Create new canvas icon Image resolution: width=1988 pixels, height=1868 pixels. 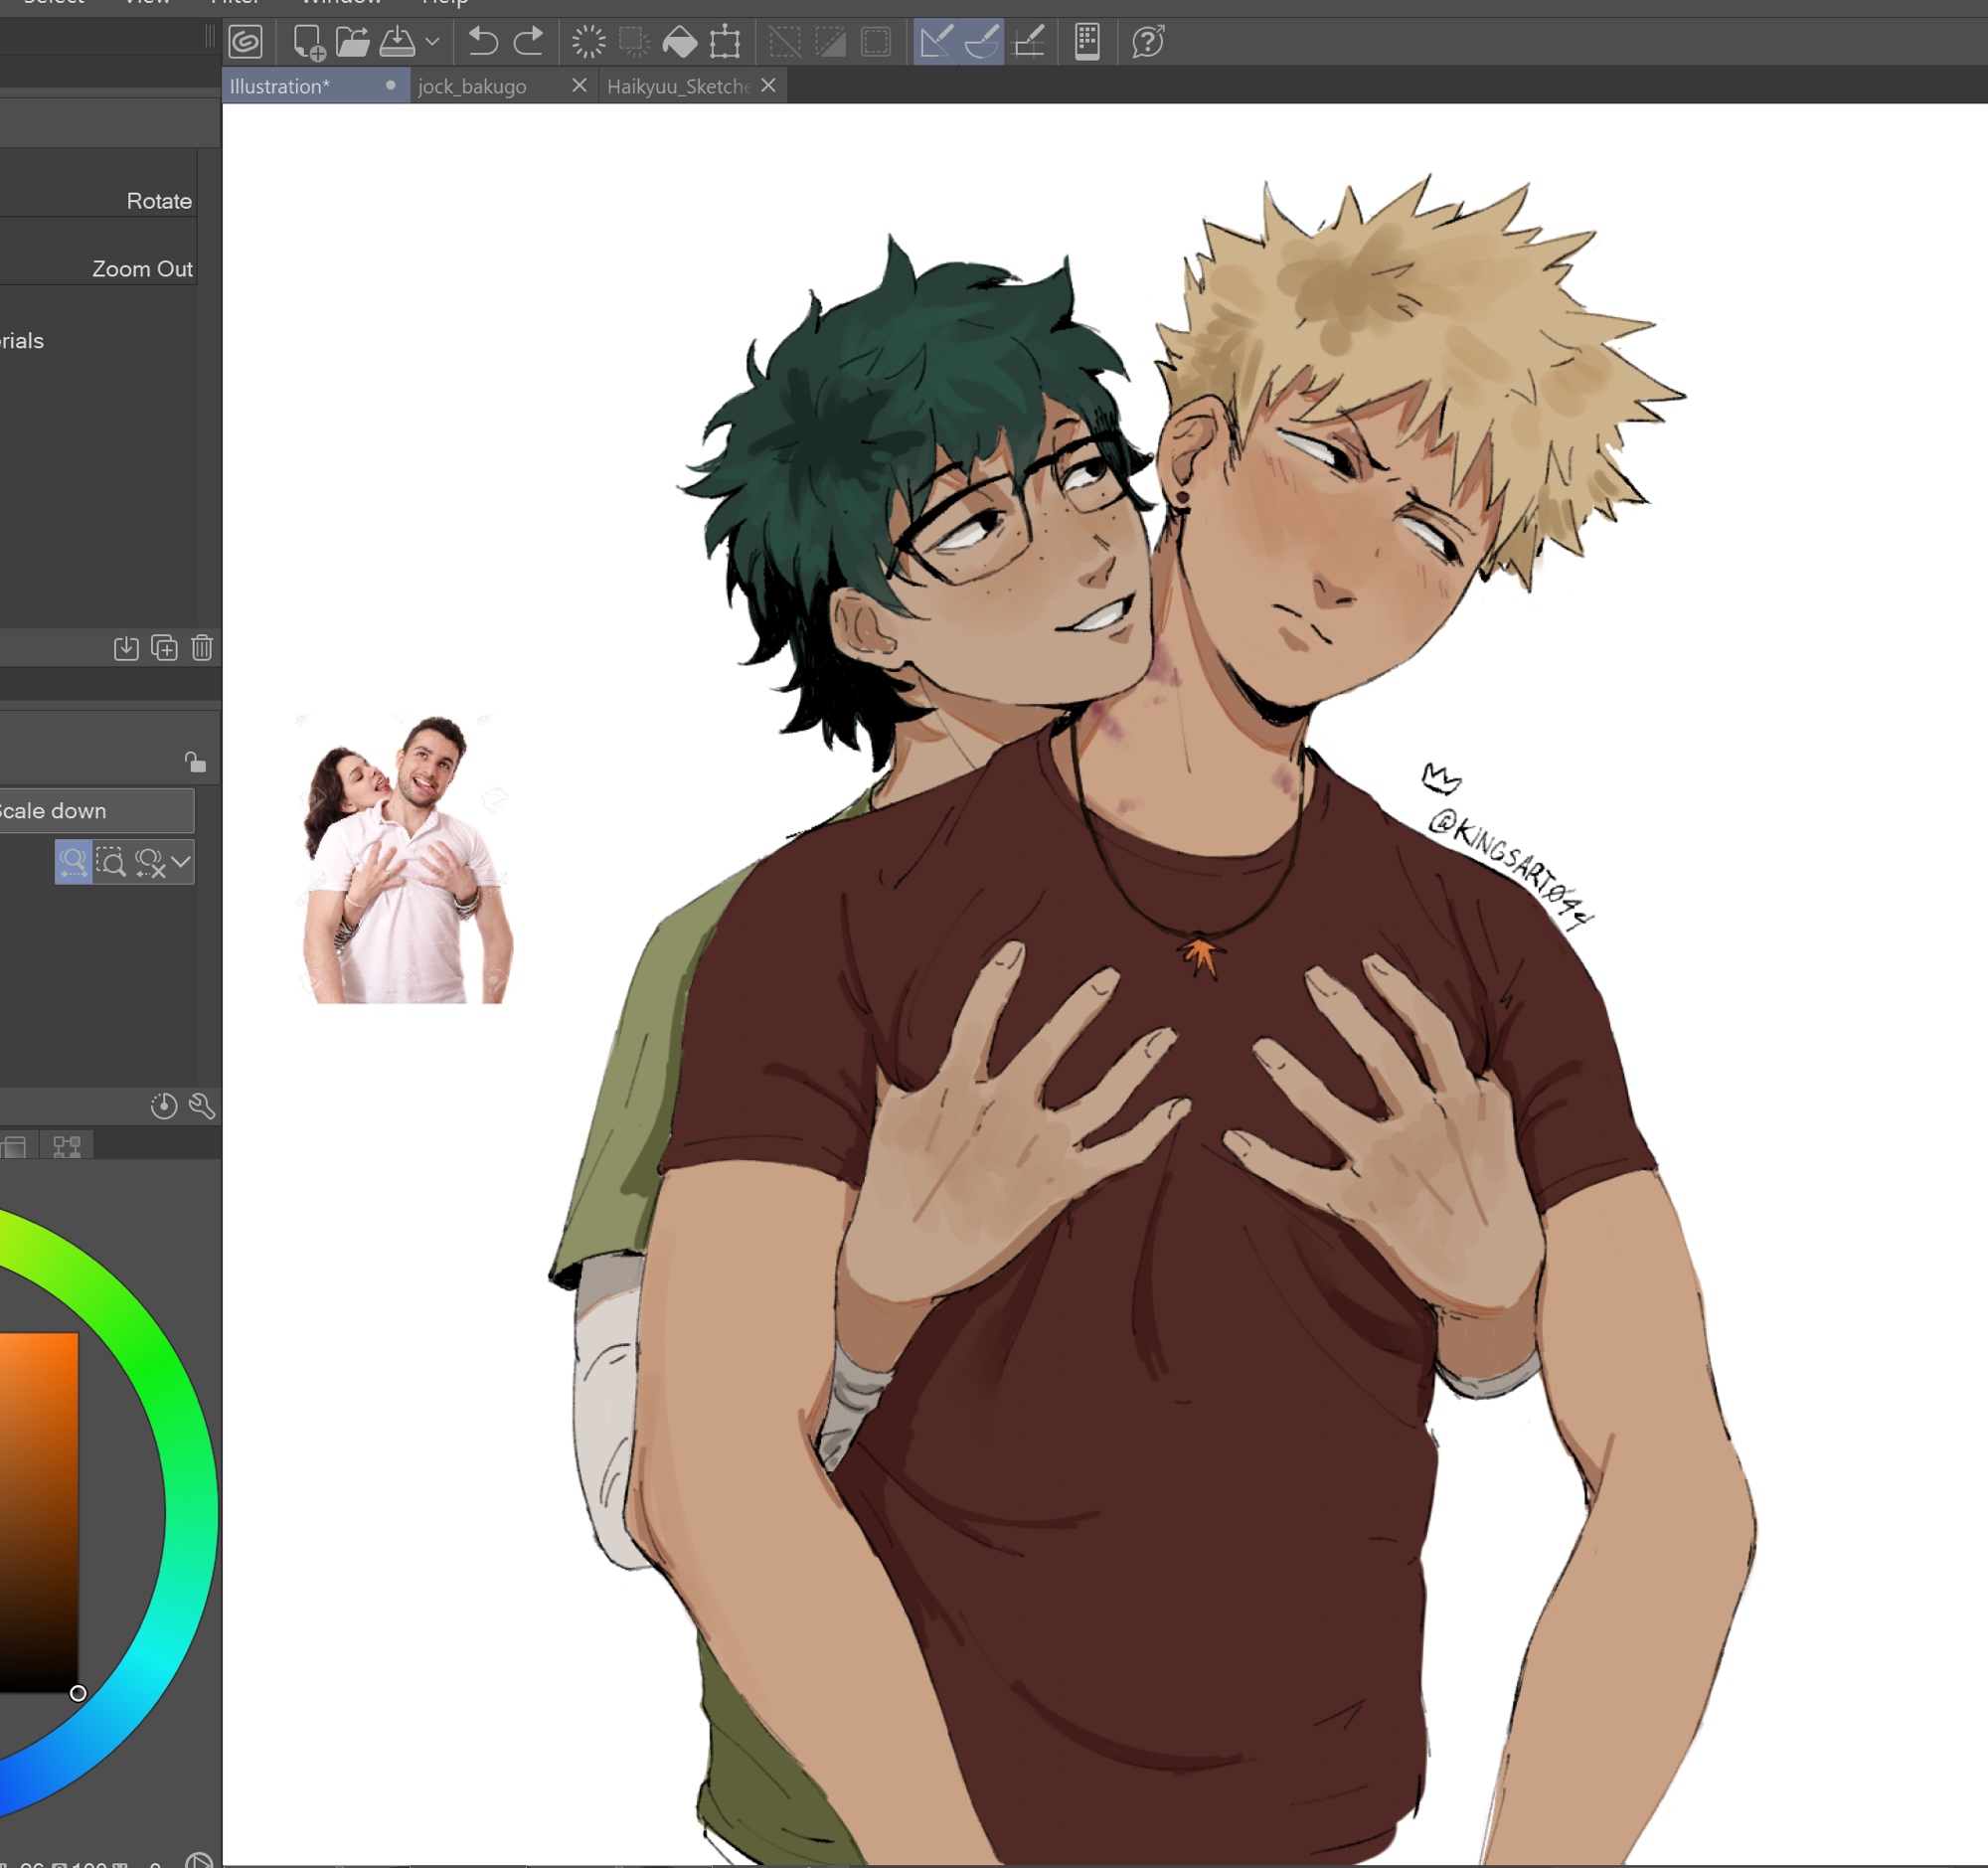point(307,42)
